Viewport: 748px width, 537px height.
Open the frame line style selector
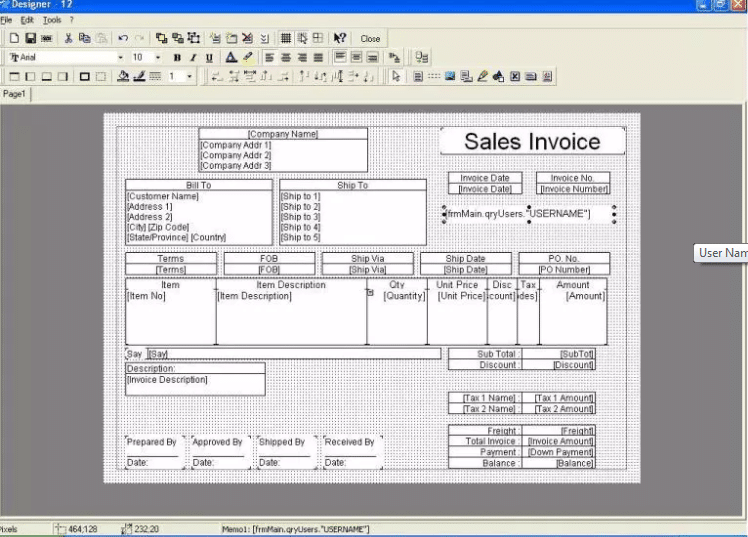155,76
